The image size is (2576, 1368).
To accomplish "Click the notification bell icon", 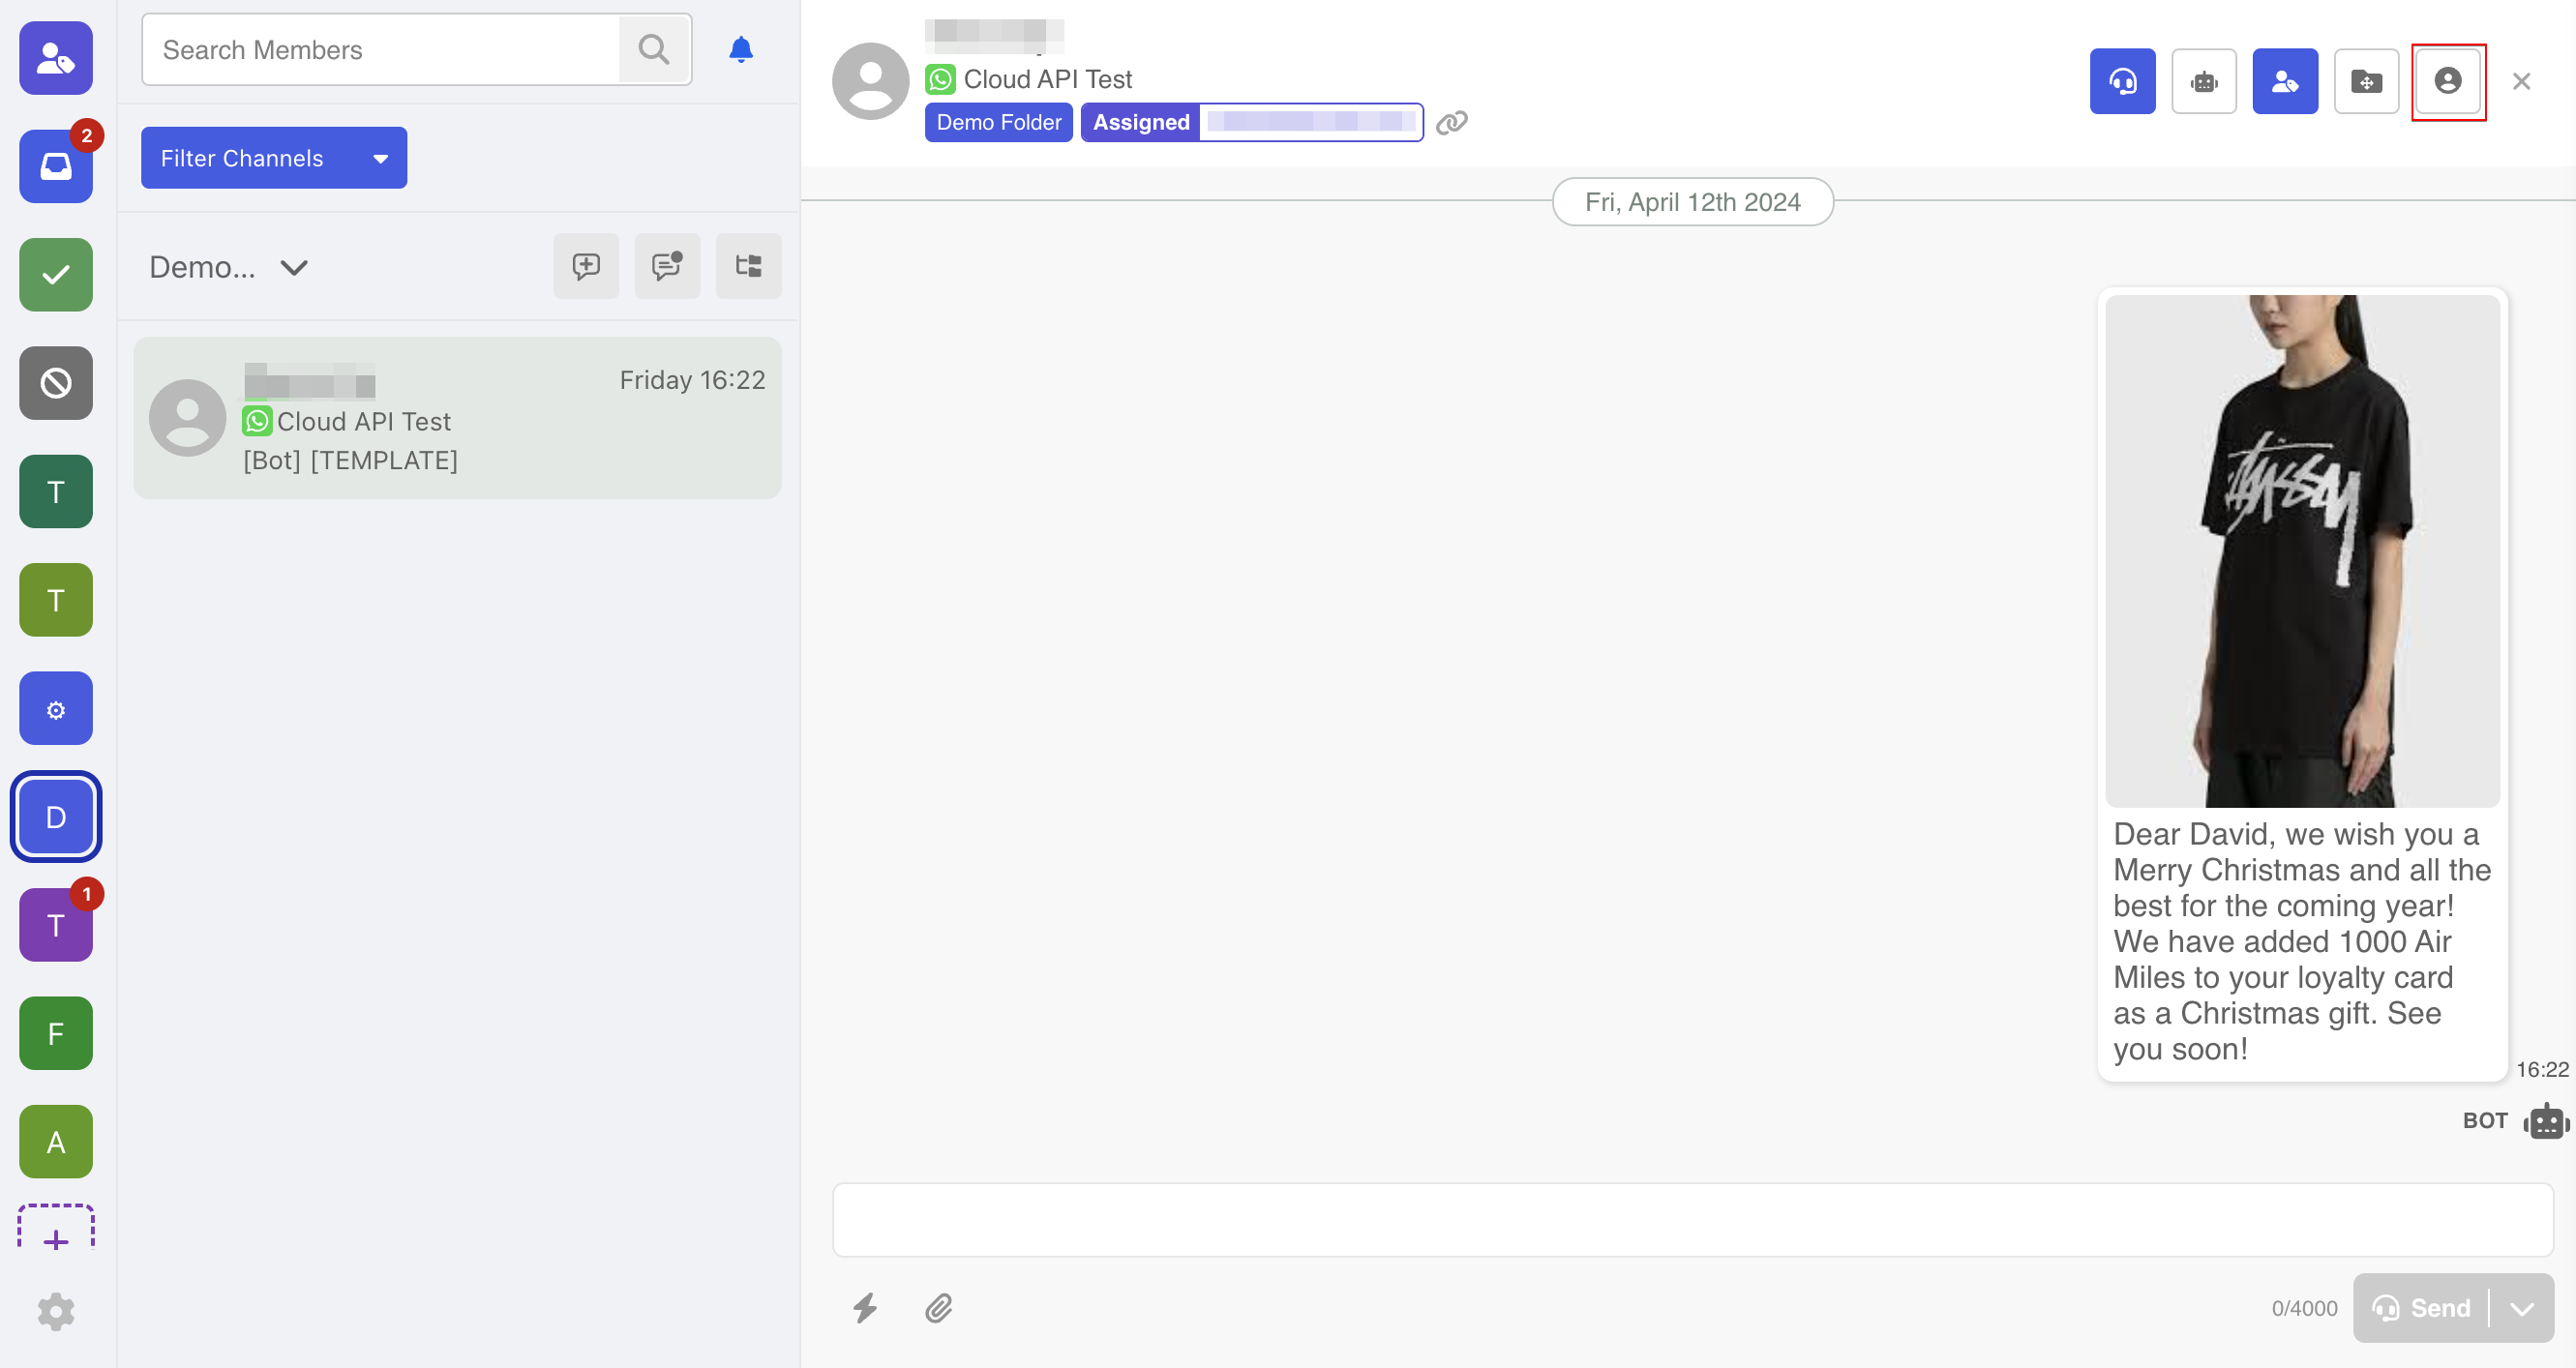I will pos(740,50).
